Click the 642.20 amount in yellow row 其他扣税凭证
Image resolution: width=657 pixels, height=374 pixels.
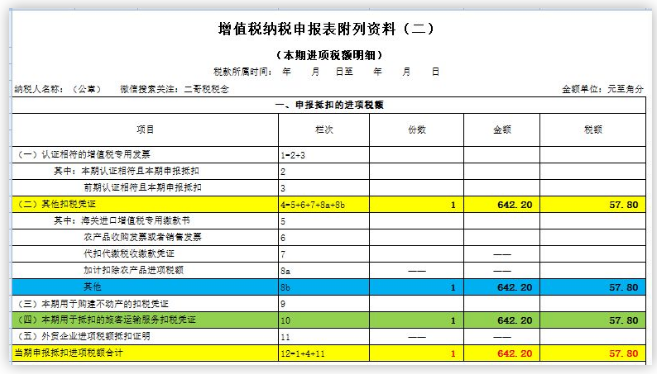tap(502, 204)
